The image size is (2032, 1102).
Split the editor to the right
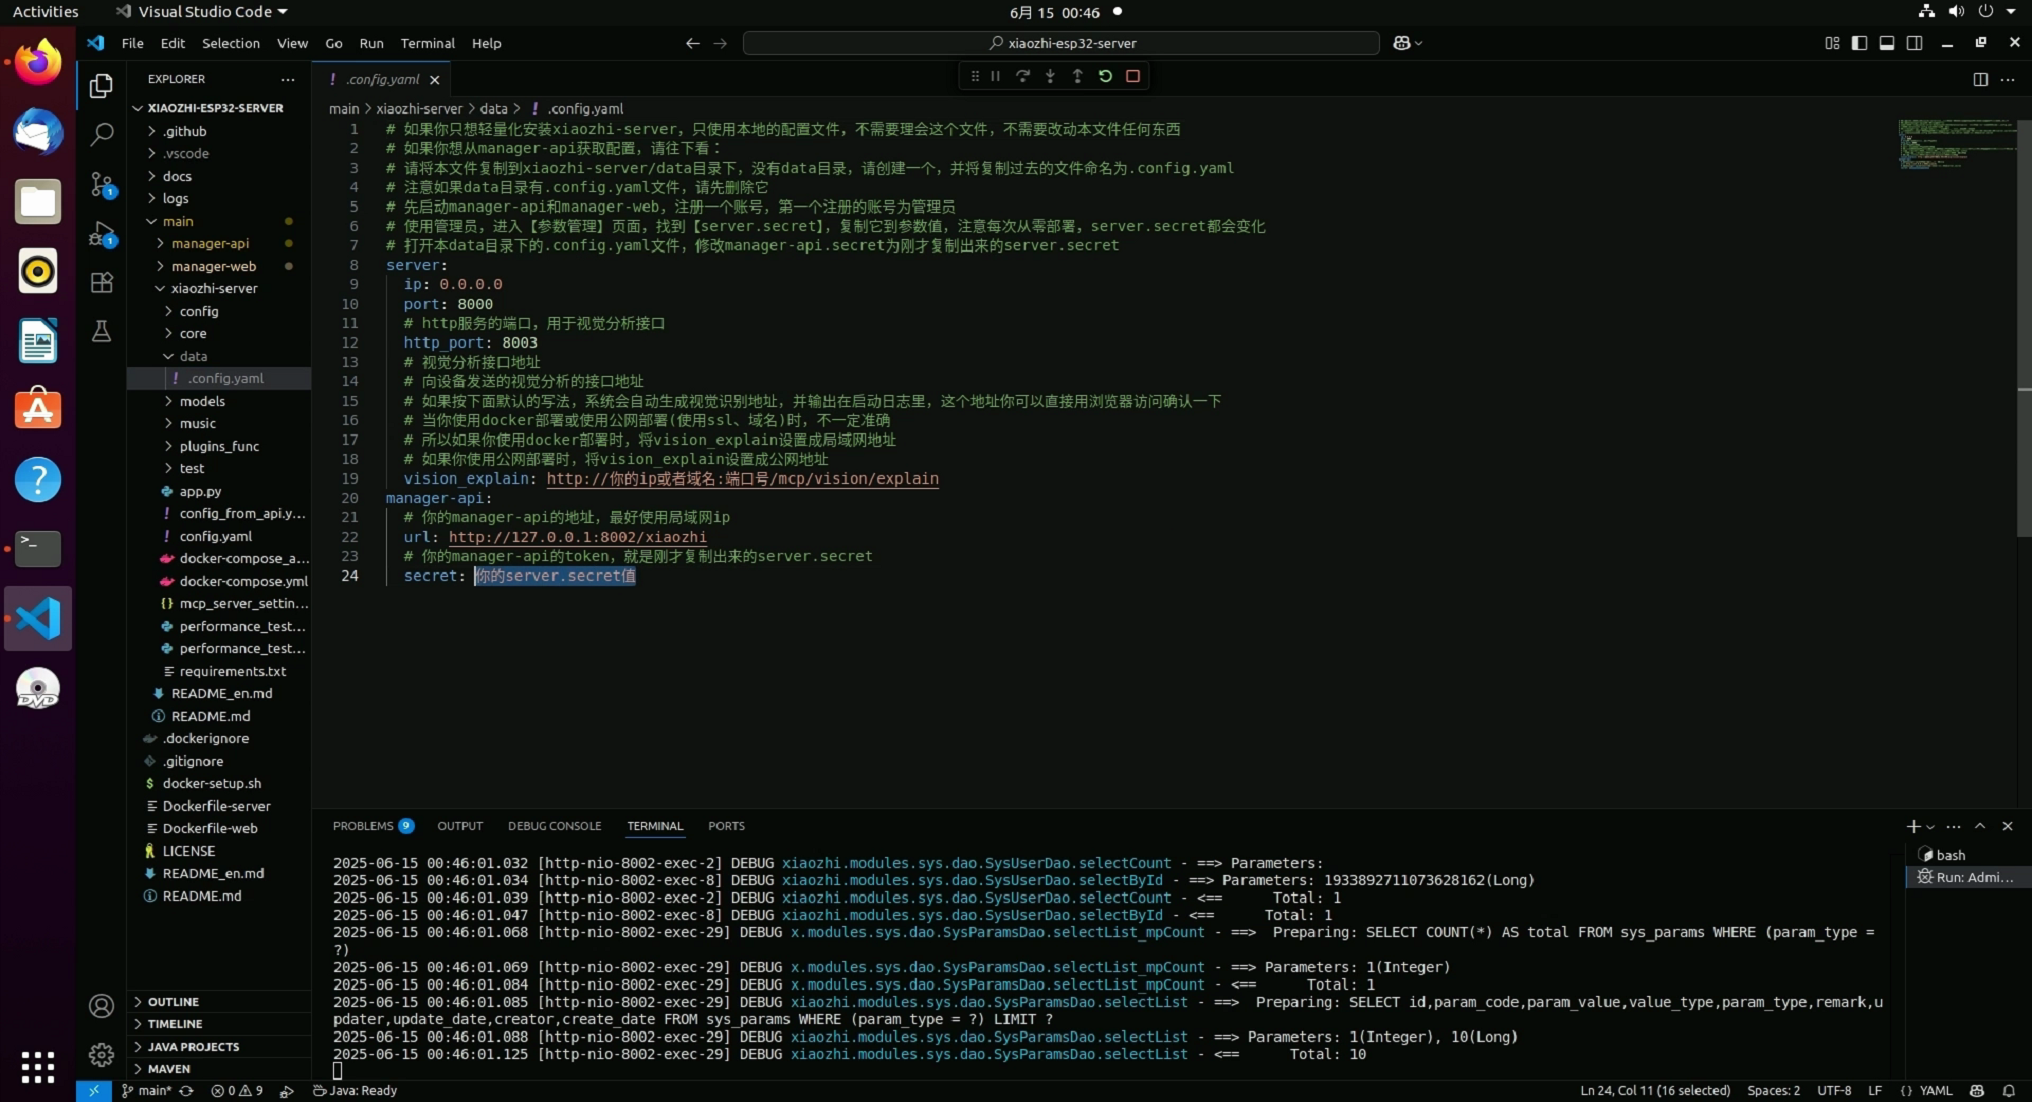point(1981,79)
